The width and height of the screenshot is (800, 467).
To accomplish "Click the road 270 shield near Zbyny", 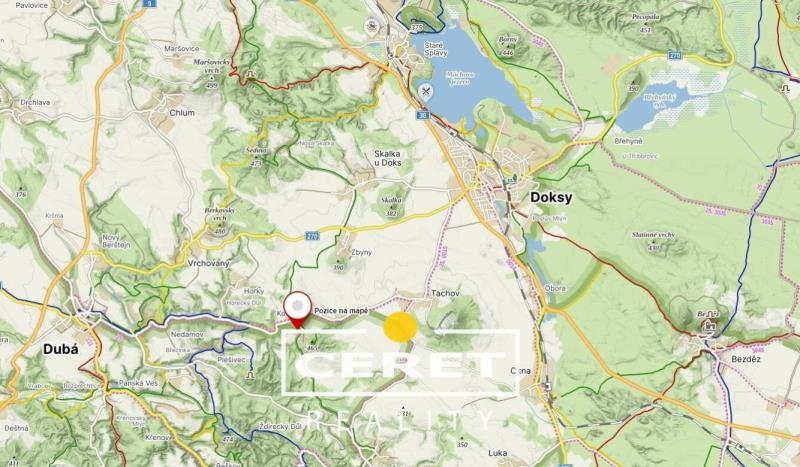I will click(x=312, y=236).
